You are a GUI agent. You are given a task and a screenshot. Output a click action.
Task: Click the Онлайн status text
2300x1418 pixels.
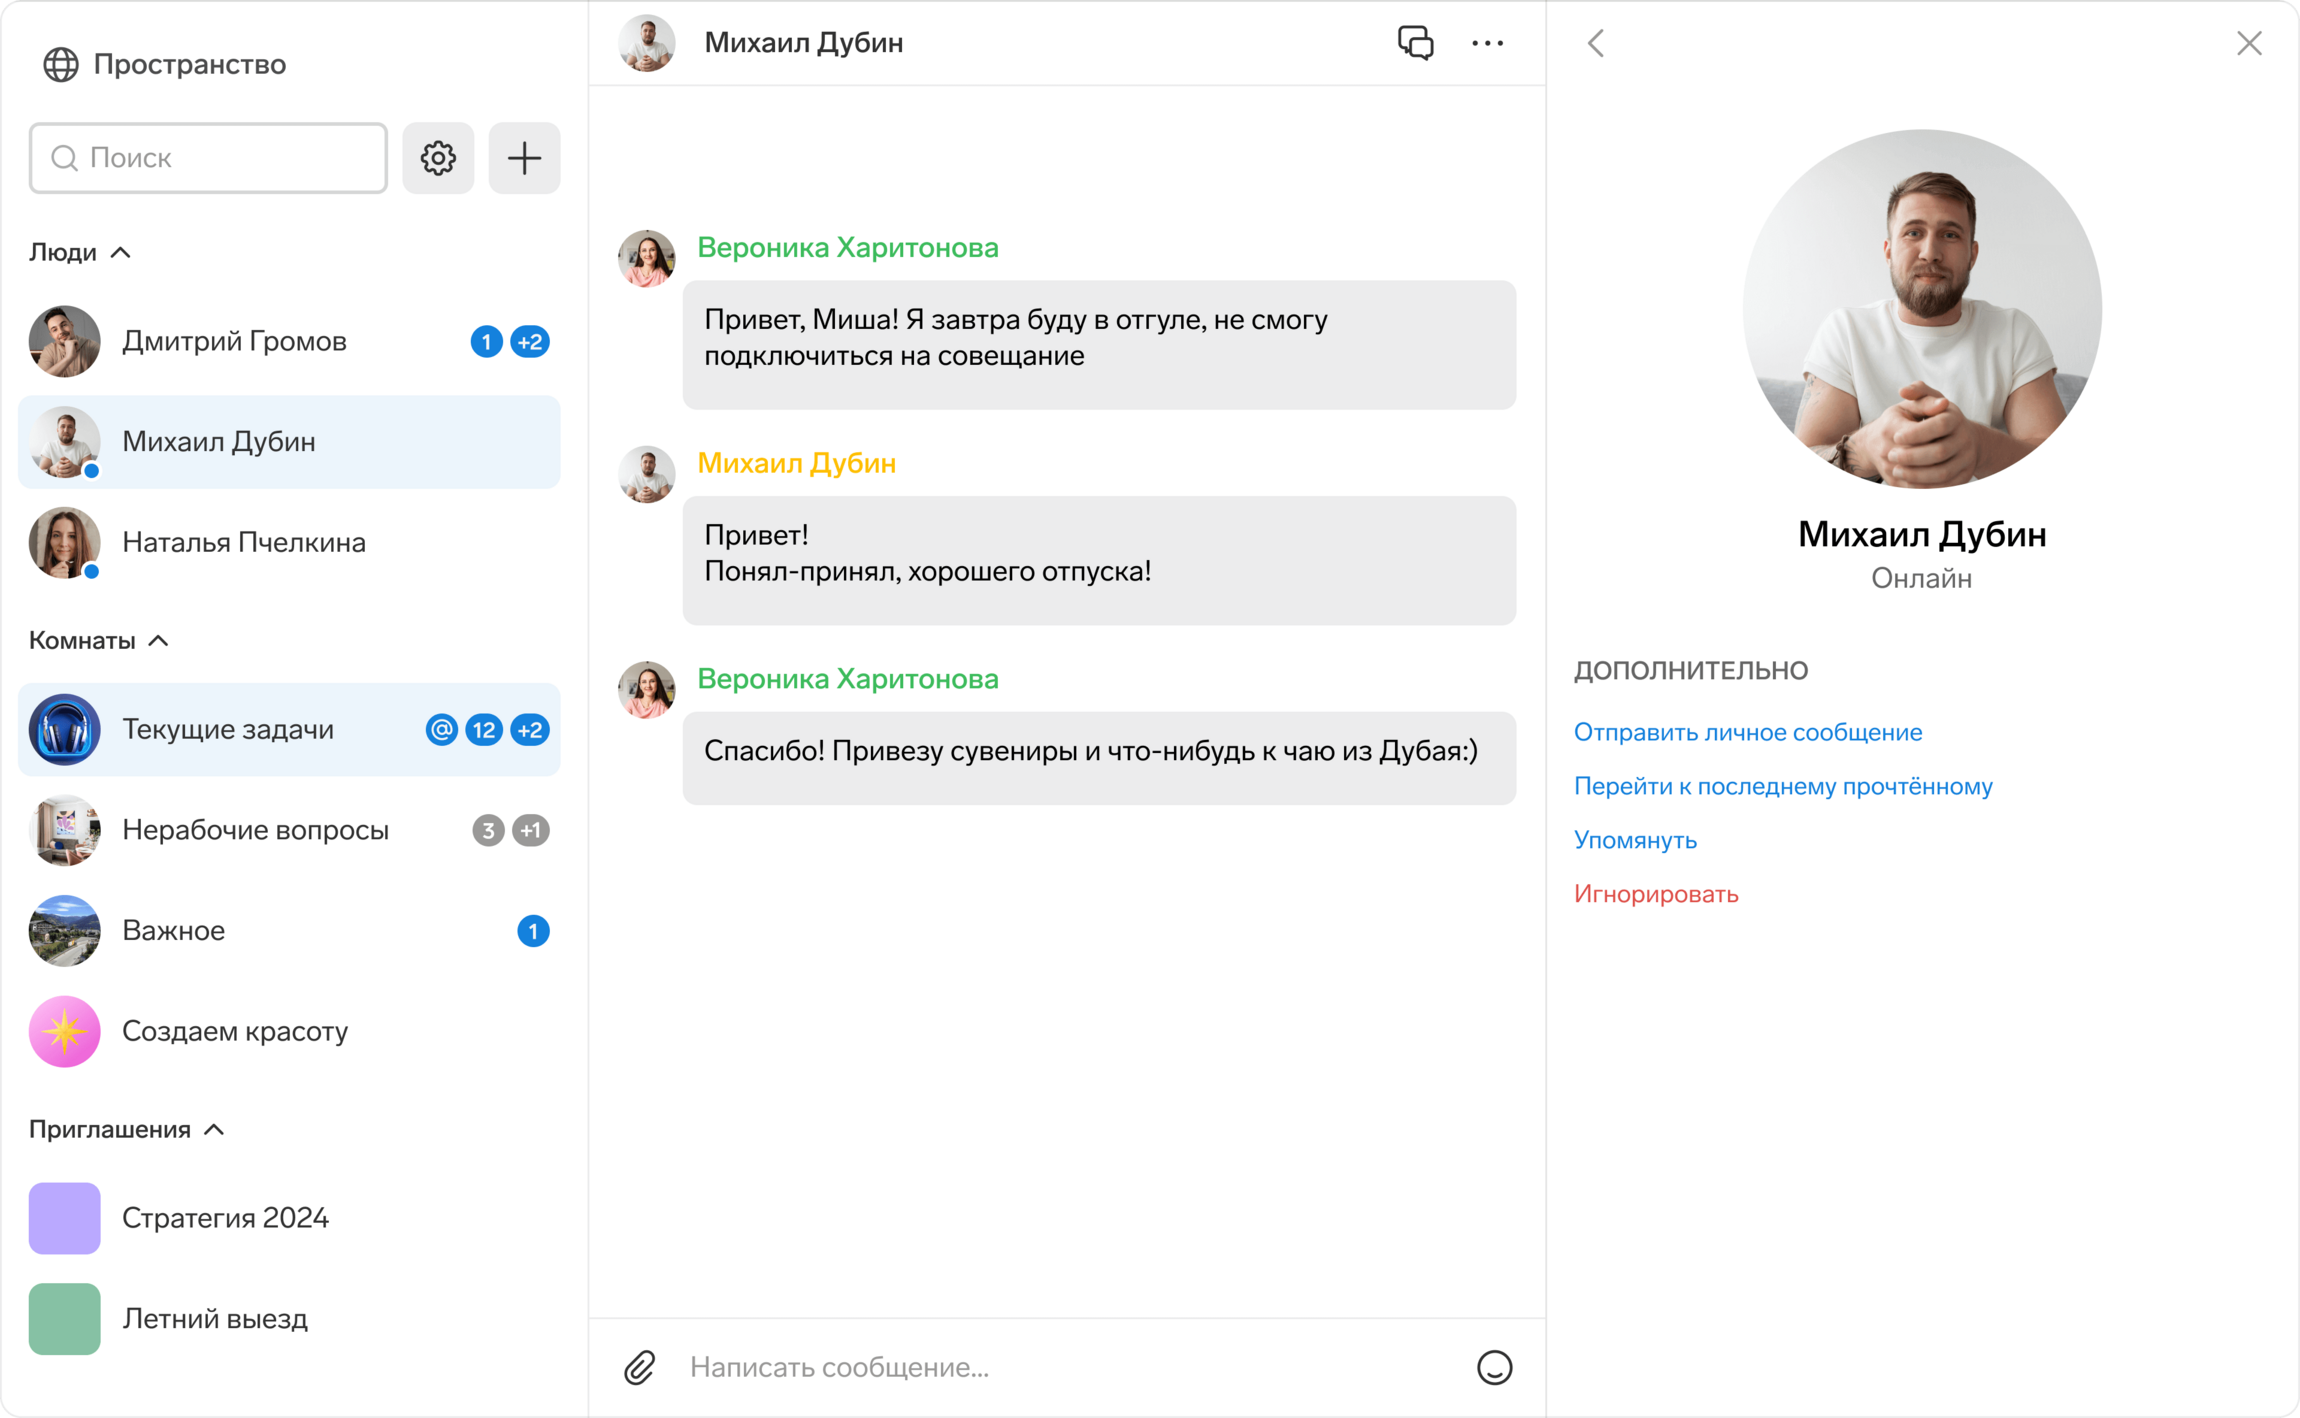1922,579
